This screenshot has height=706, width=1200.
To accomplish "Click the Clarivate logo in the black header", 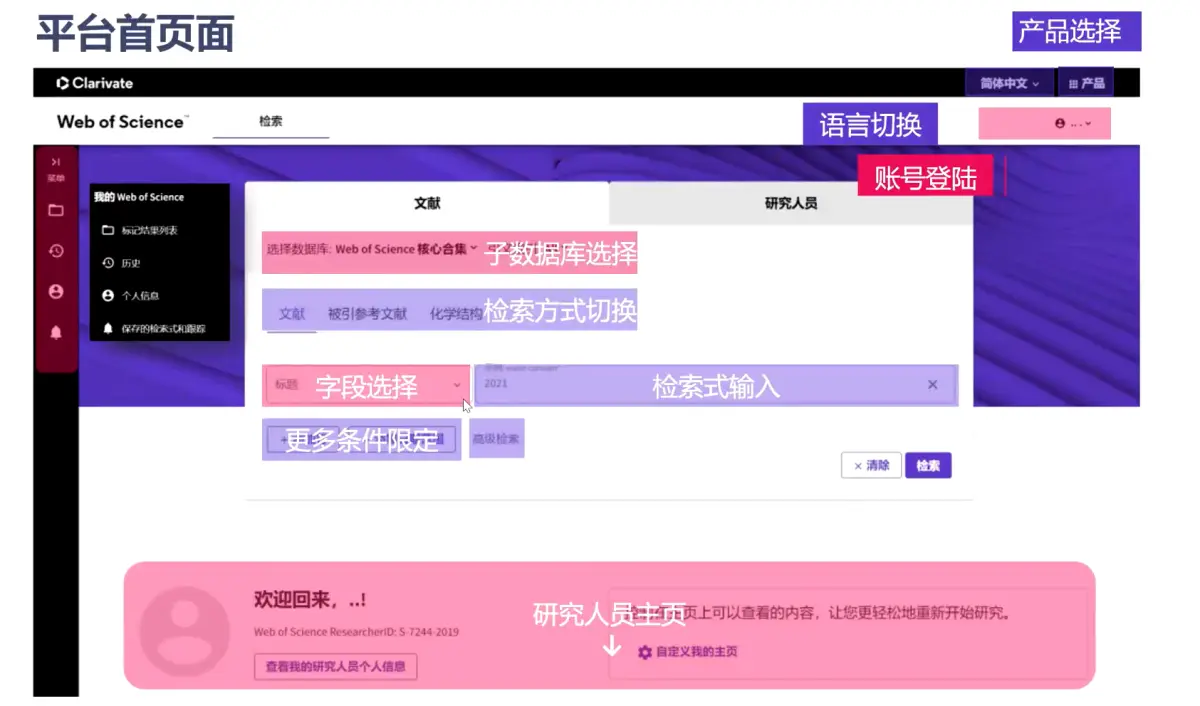I will pos(95,83).
